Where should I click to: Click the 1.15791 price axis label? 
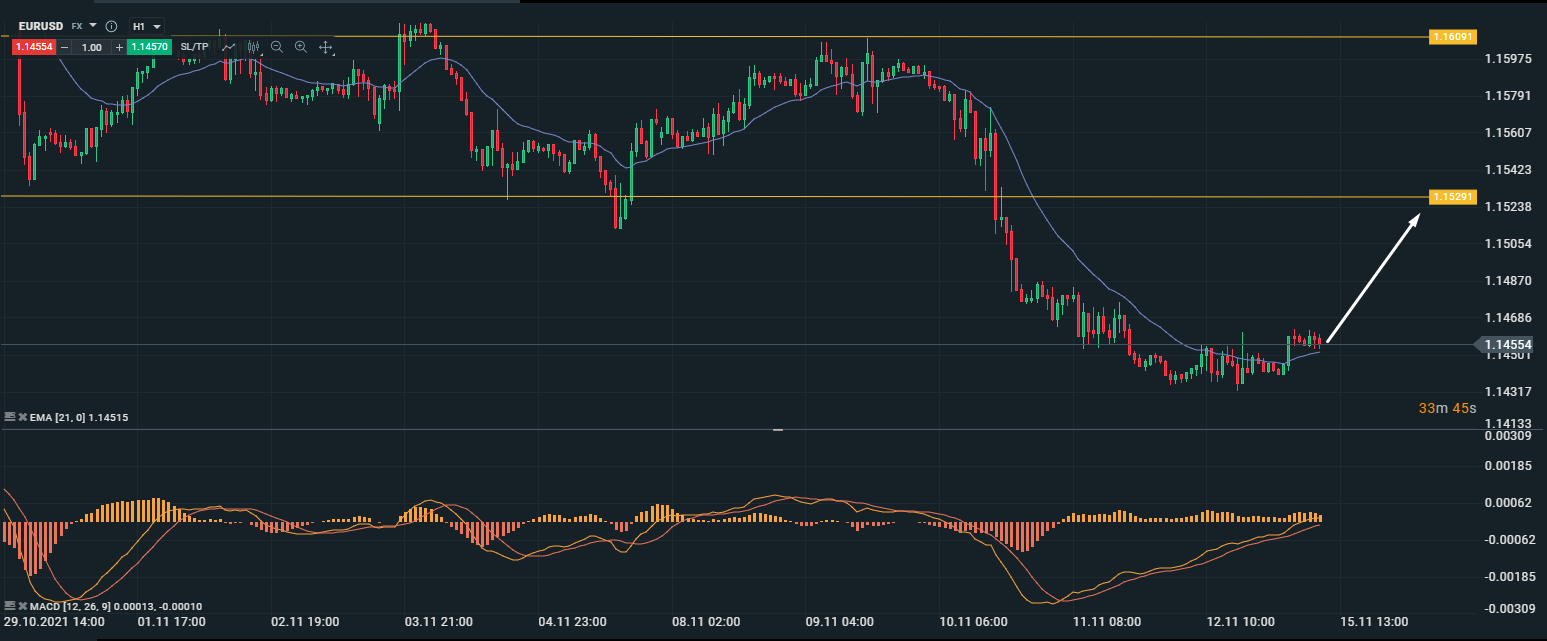tap(1509, 96)
